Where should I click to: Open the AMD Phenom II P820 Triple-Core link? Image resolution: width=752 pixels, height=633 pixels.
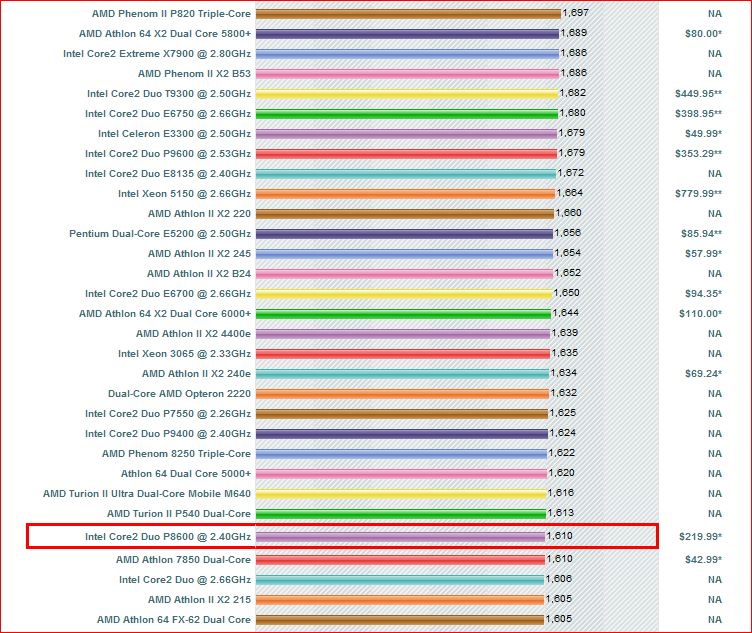(x=171, y=14)
